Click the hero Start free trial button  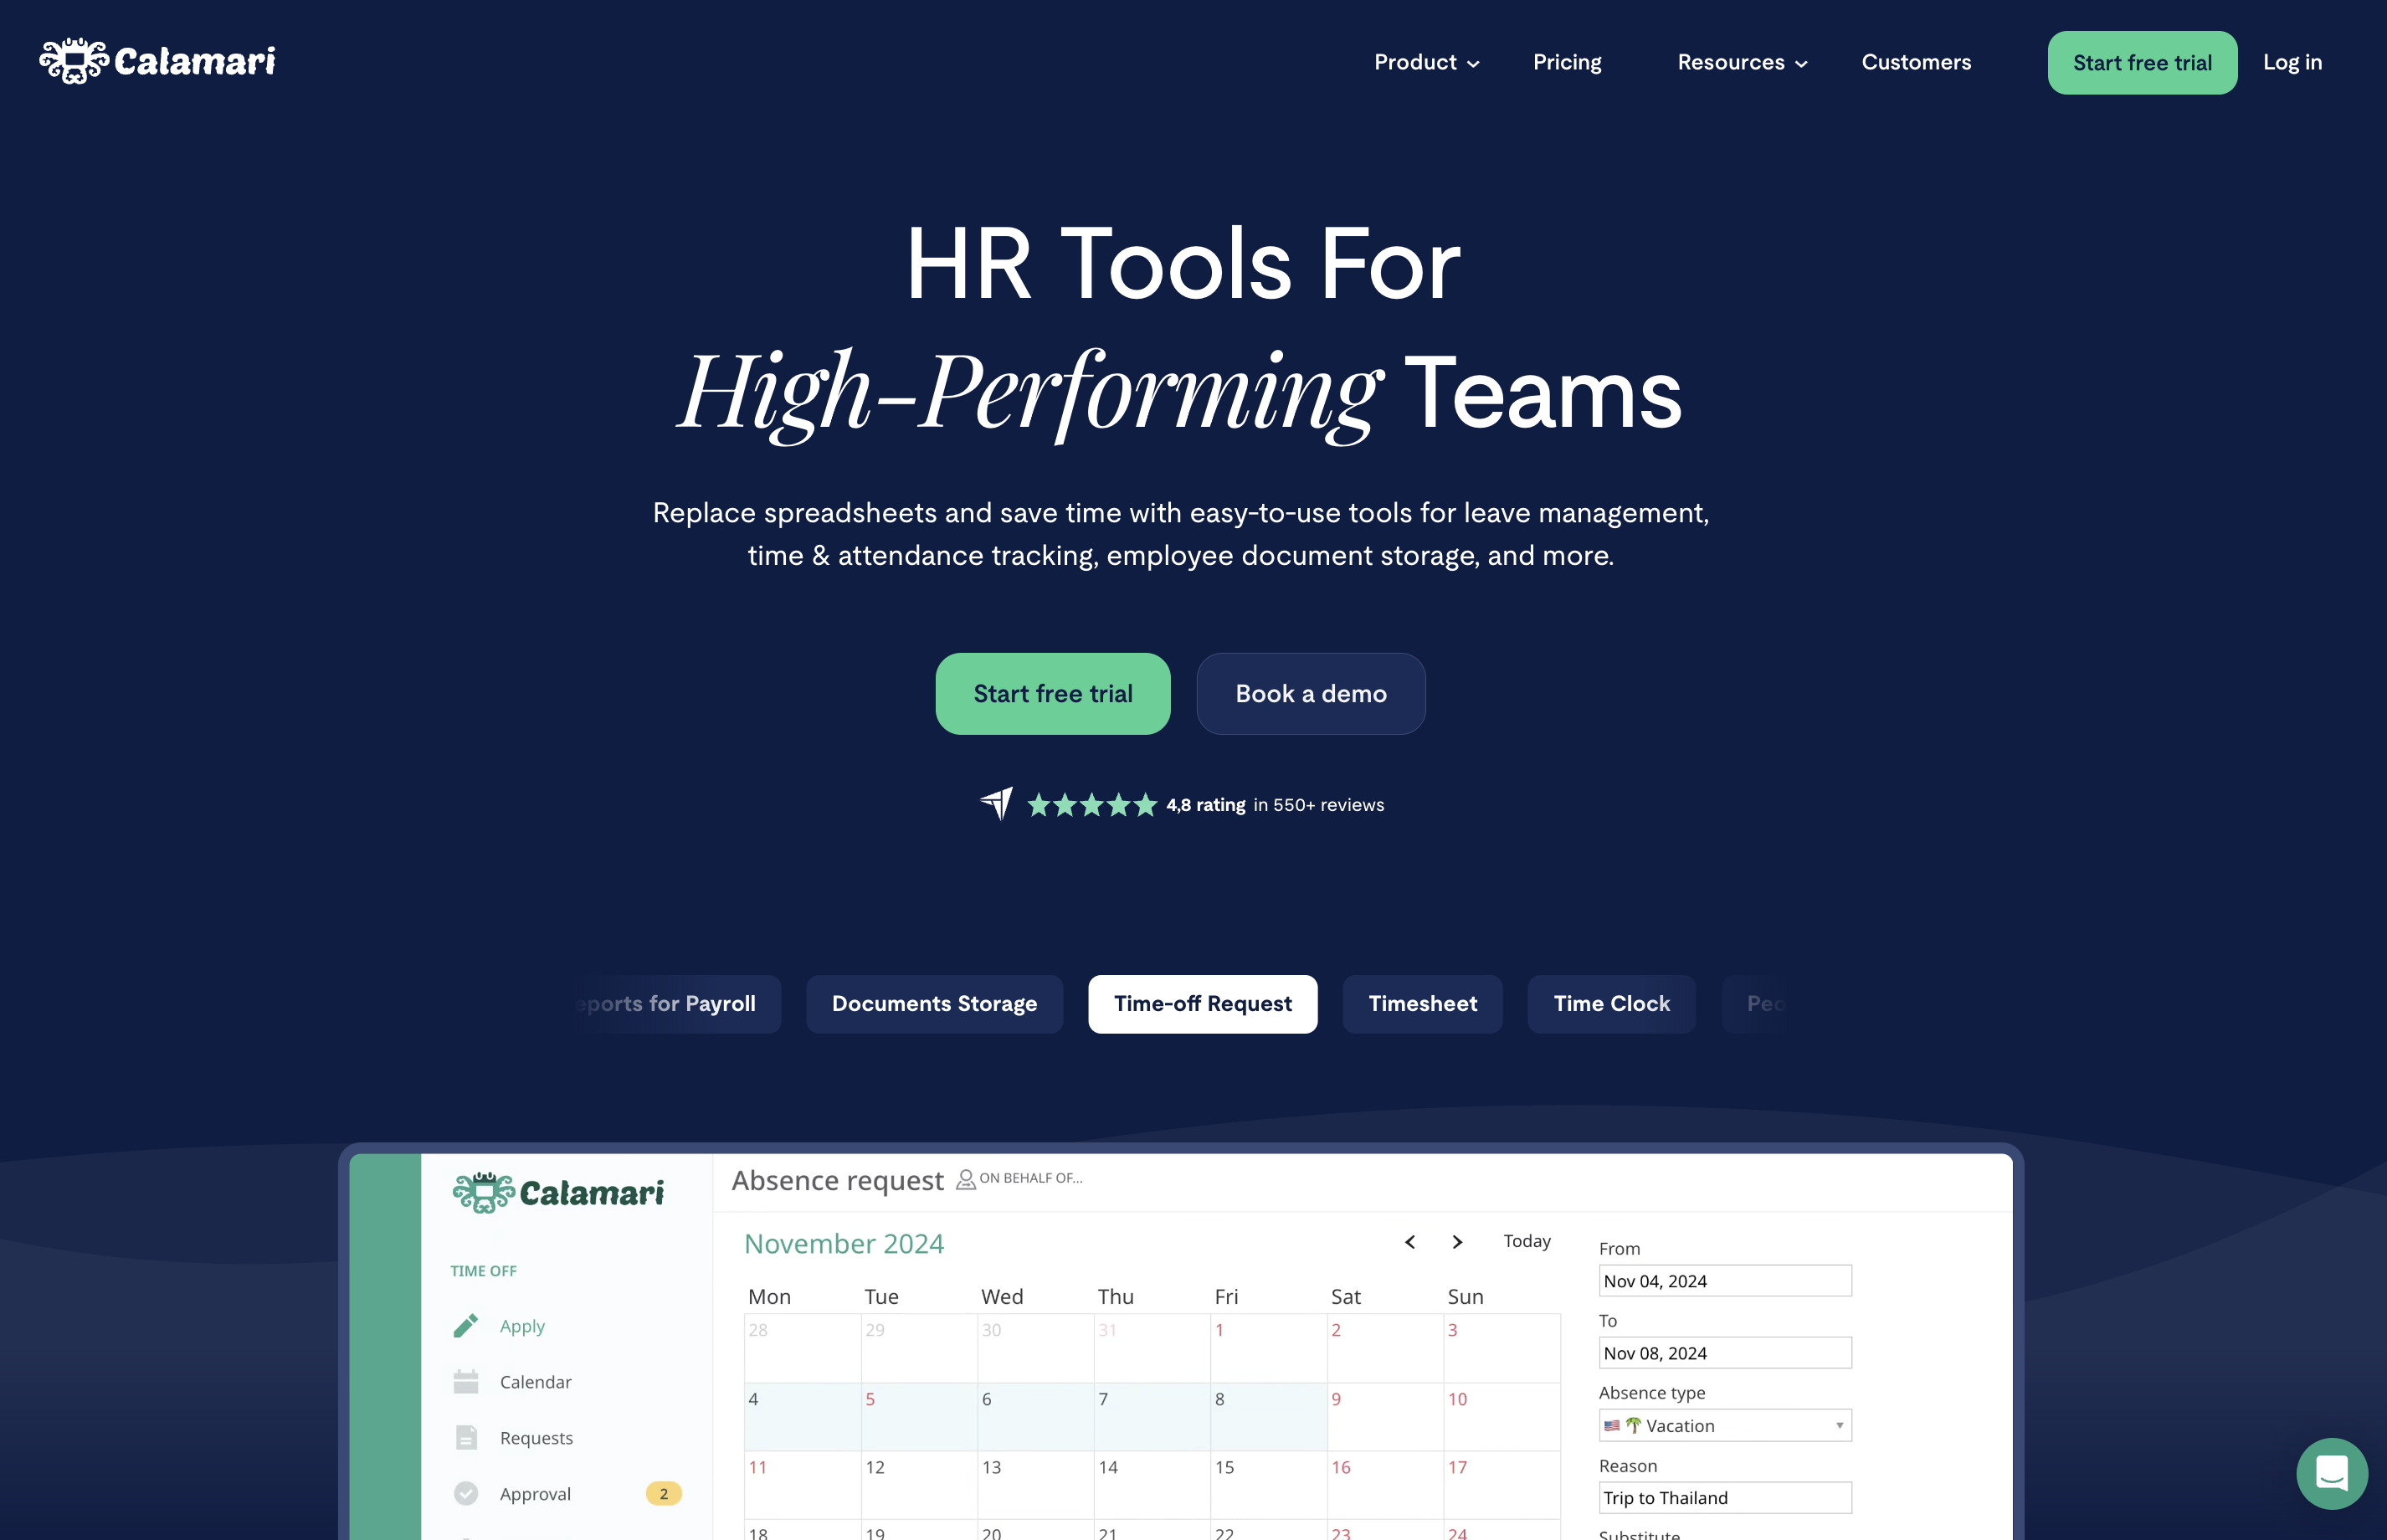click(x=1053, y=693)
